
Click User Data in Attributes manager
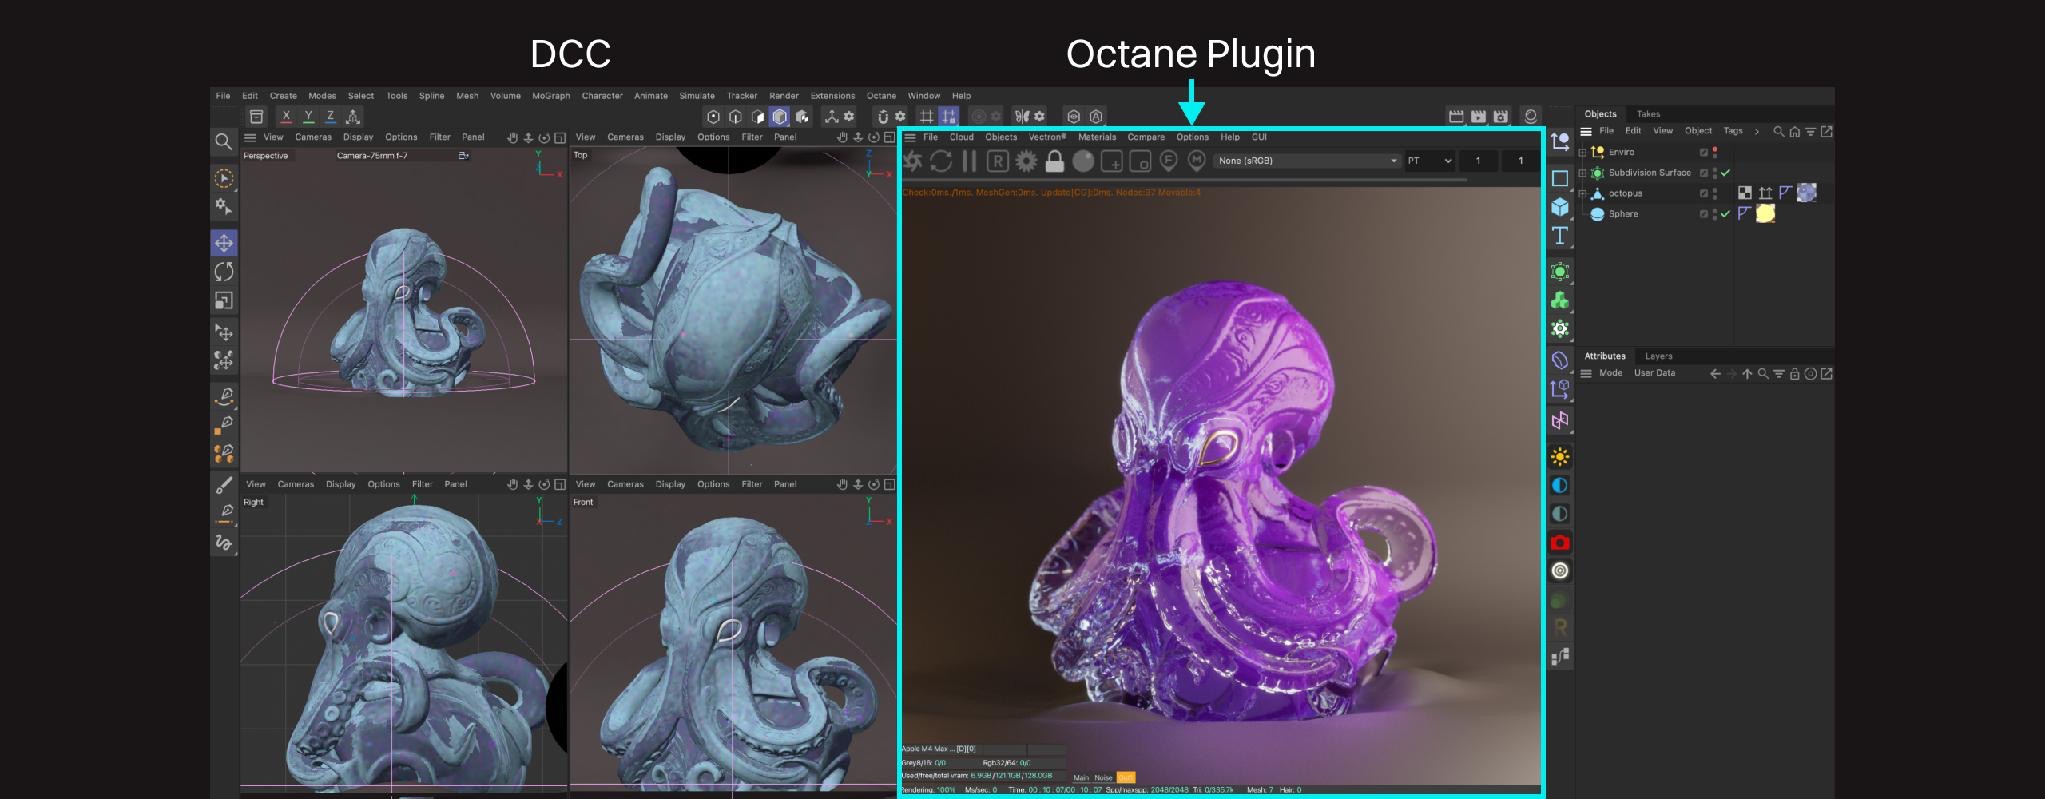[x=1654, y=373]
